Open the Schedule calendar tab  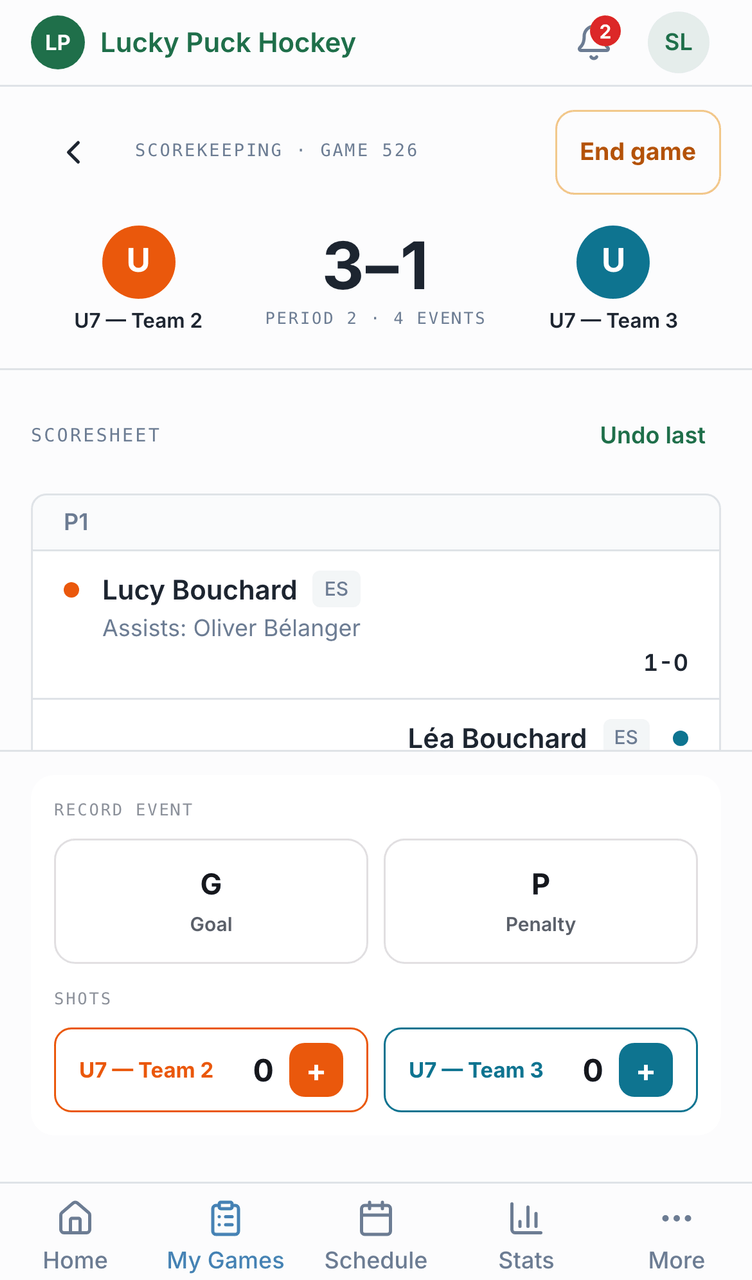point(376,1235)
